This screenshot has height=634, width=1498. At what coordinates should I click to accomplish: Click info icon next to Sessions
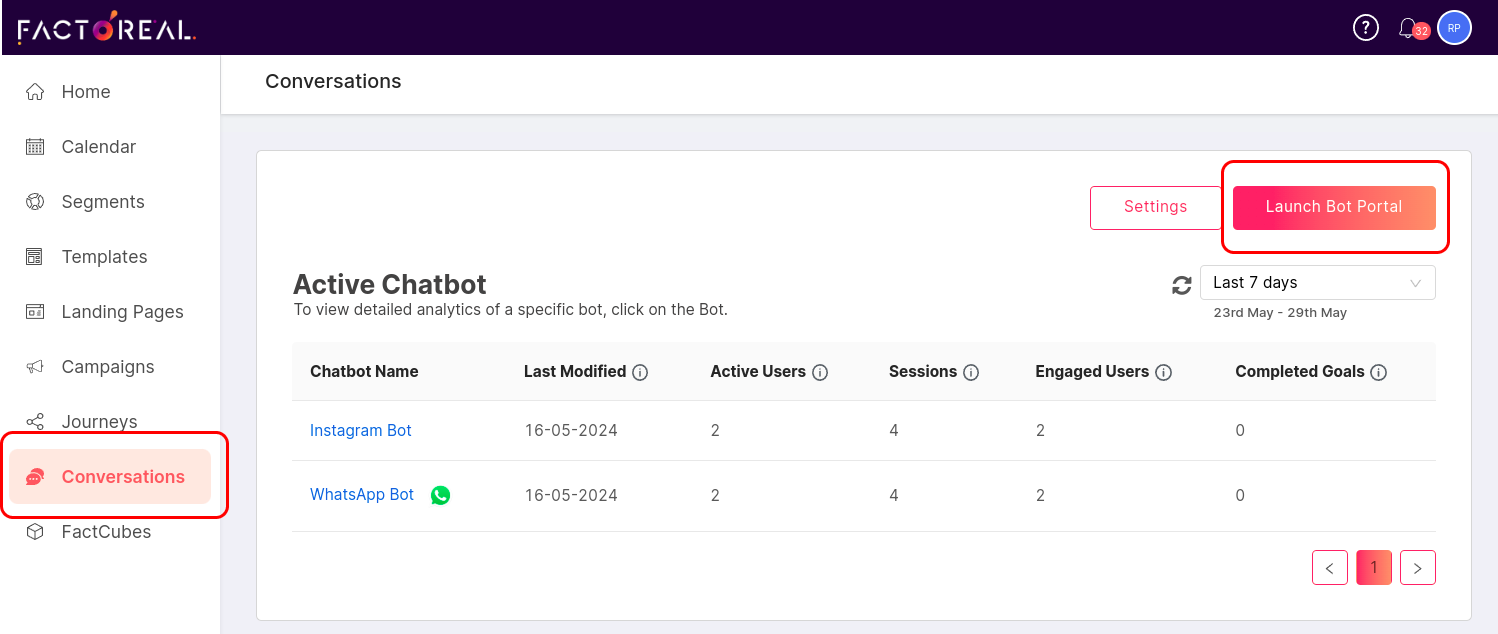tap(970, 372)
